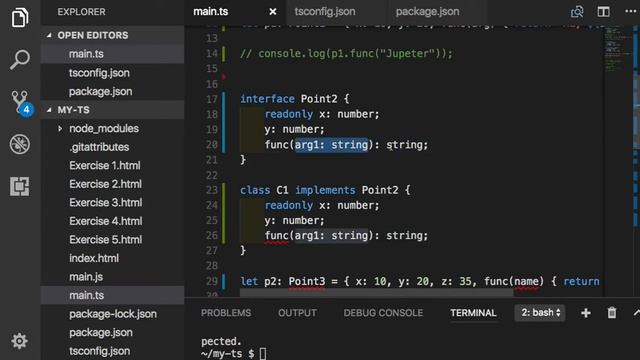This screenshot has width=640, height=360.
Task: Open the Debug Console panel tab
Action: point(383,313)
